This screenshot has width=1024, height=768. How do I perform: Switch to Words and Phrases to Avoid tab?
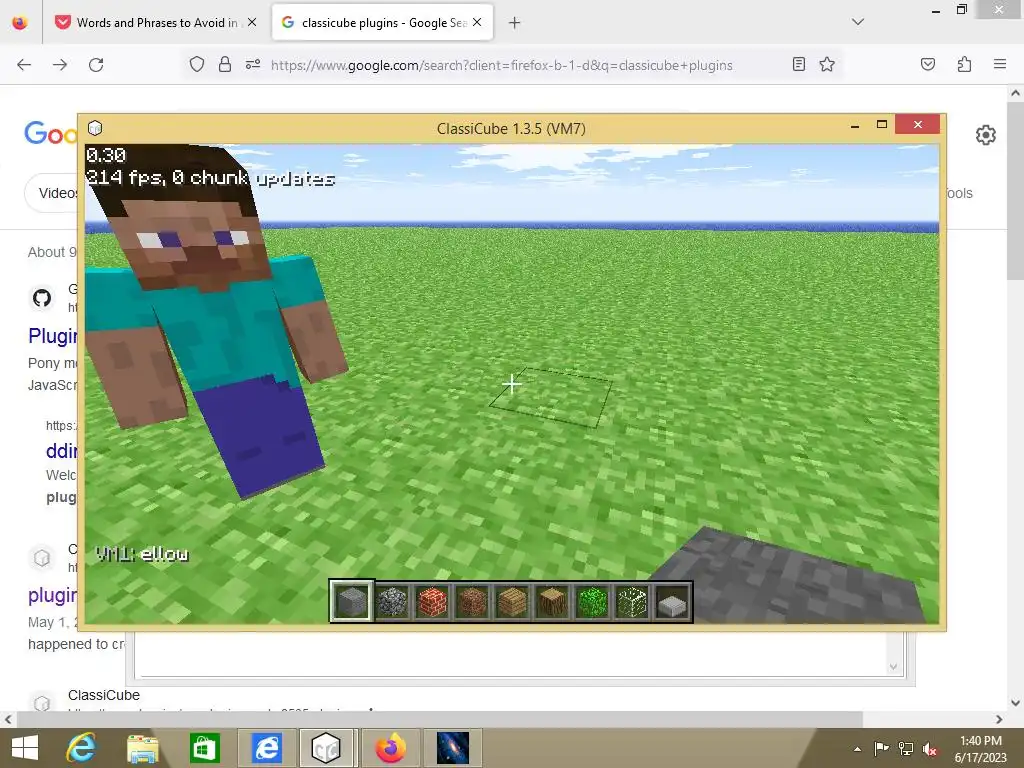[x=157, y=22]
